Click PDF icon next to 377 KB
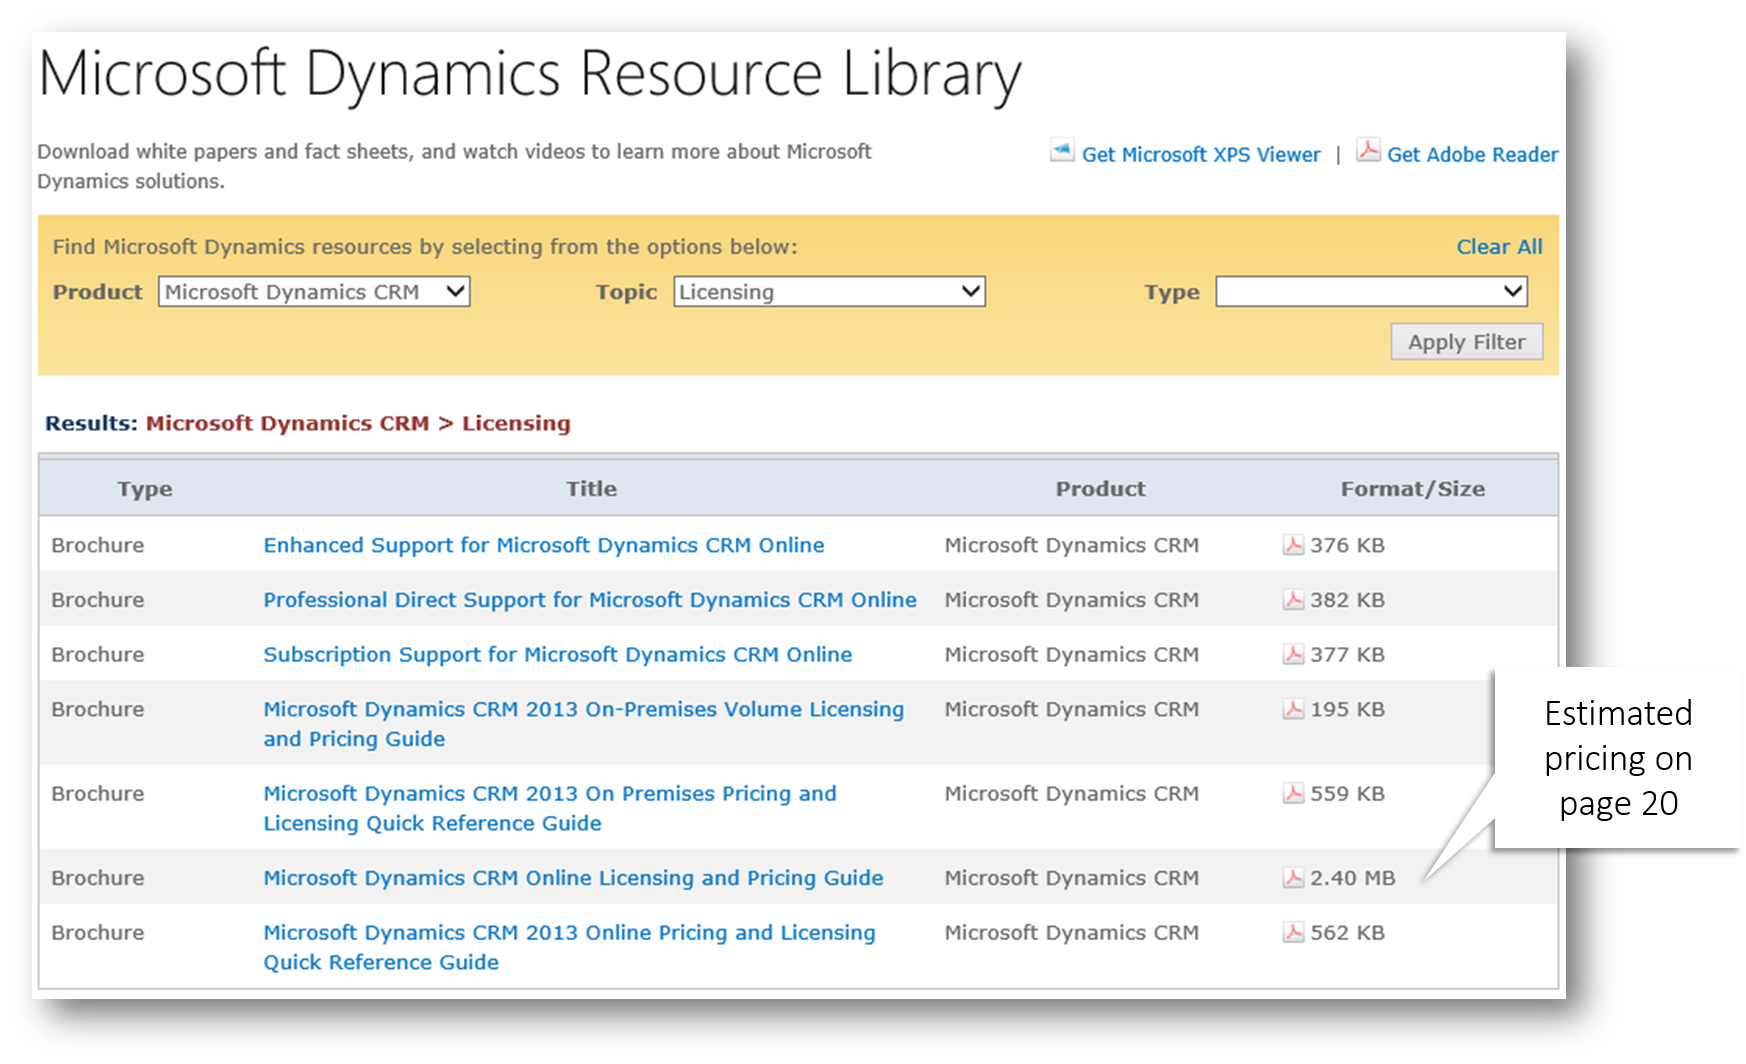The height and width of the screenshot is (1064, 1746). (1293, 654)
